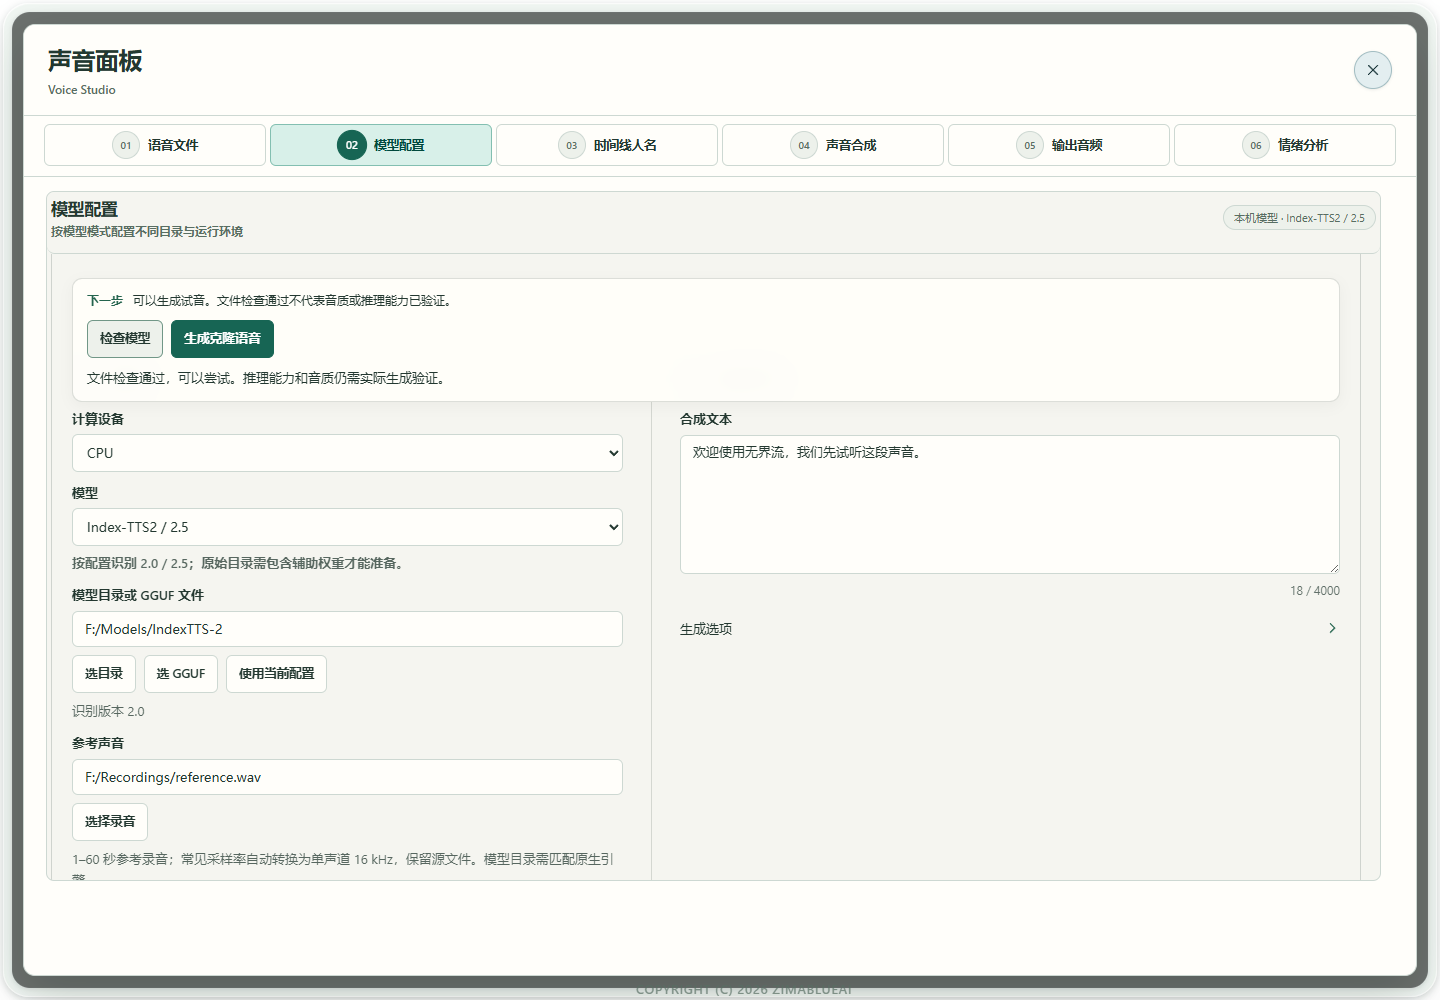
Task: Open the 输出音频 tab
Action: pyautogui.click(x=1059, y=145)
